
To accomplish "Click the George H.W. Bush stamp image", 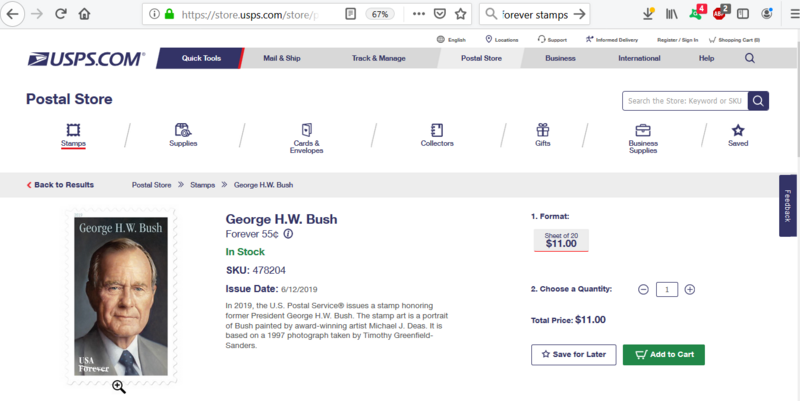I will coord(121,296).
